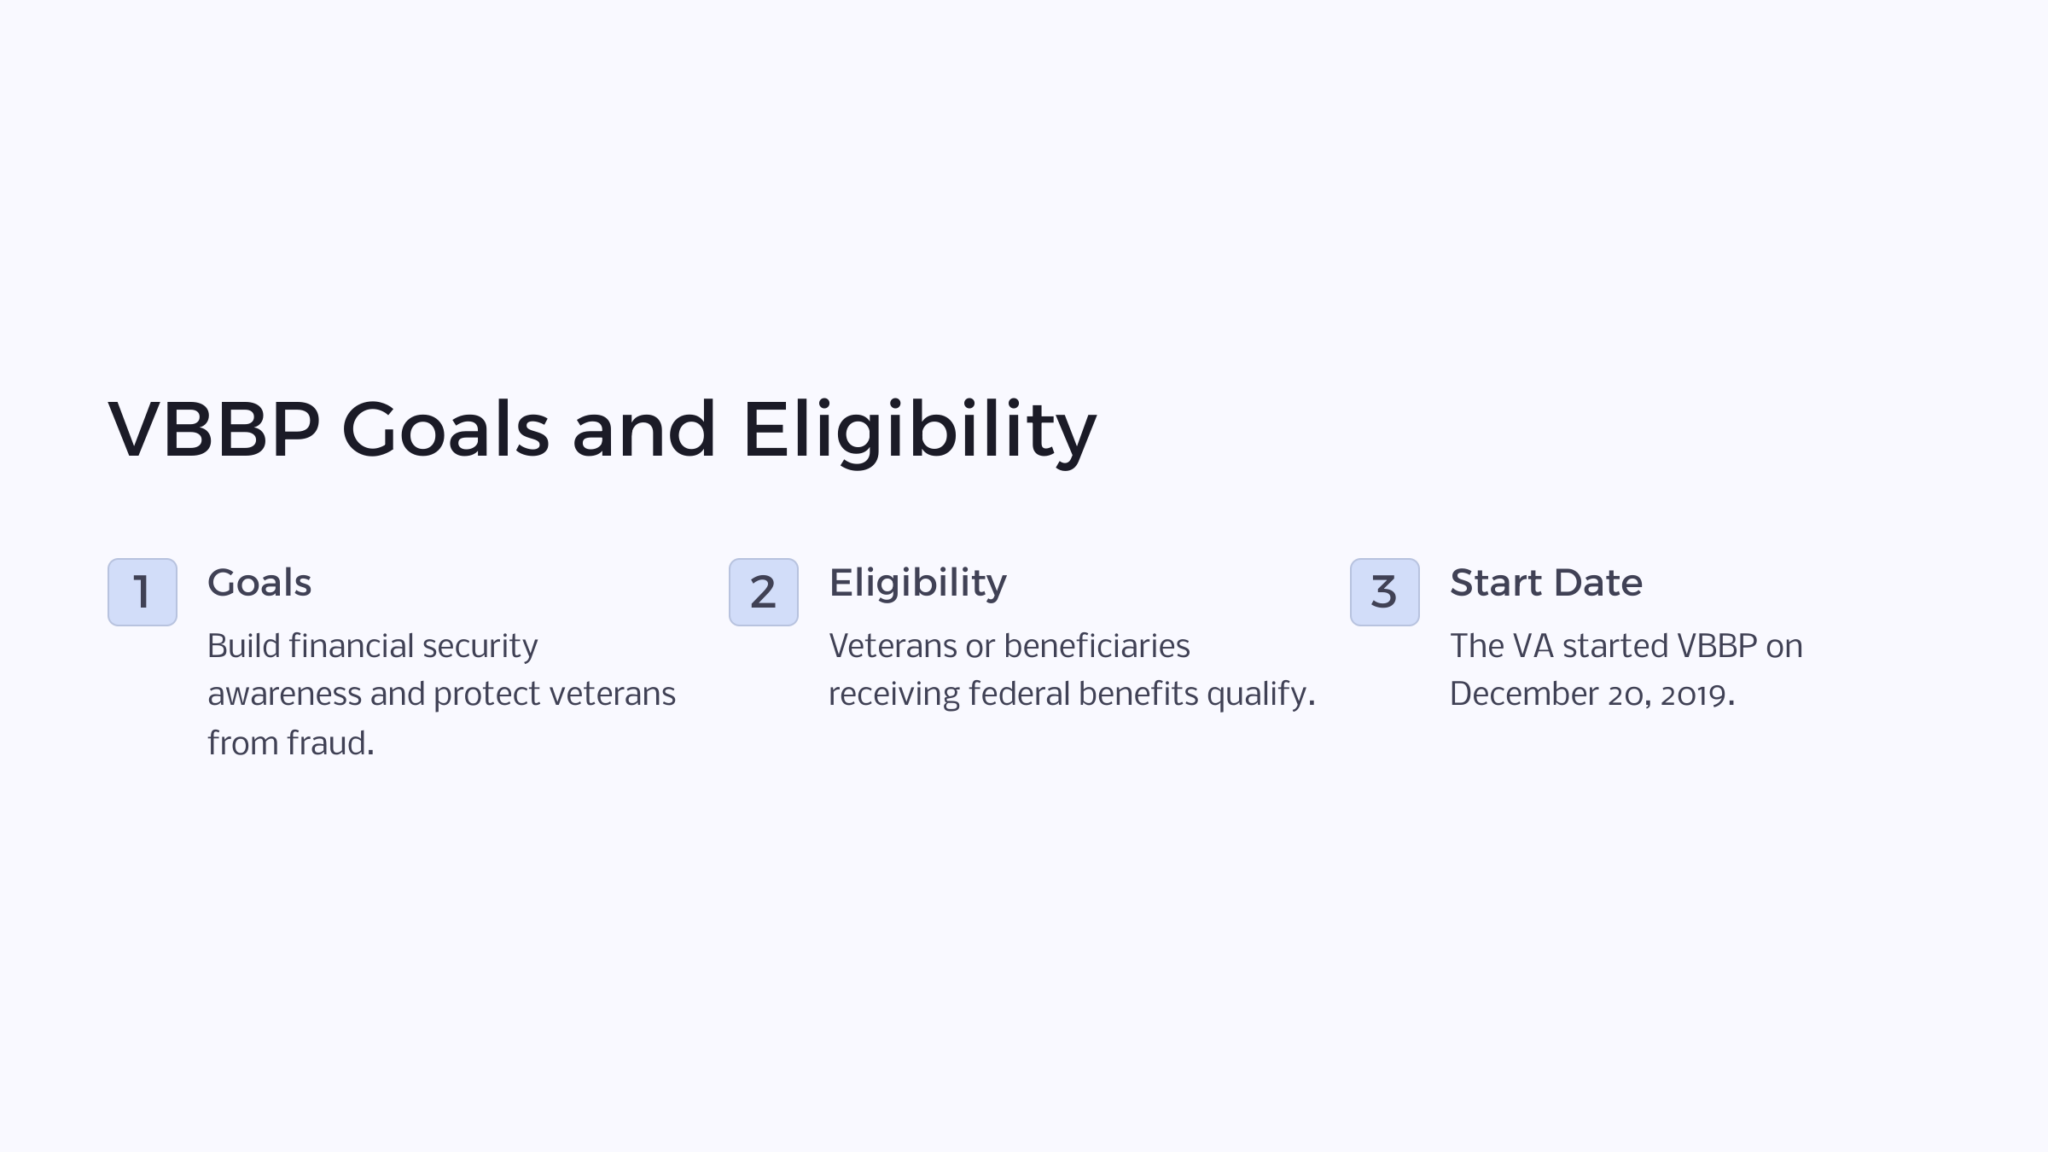This screenshot has width=2048, height=1152.
Task: Click 'Goals' in the main title
Action: pyautogui.click(x=445, y=430)
